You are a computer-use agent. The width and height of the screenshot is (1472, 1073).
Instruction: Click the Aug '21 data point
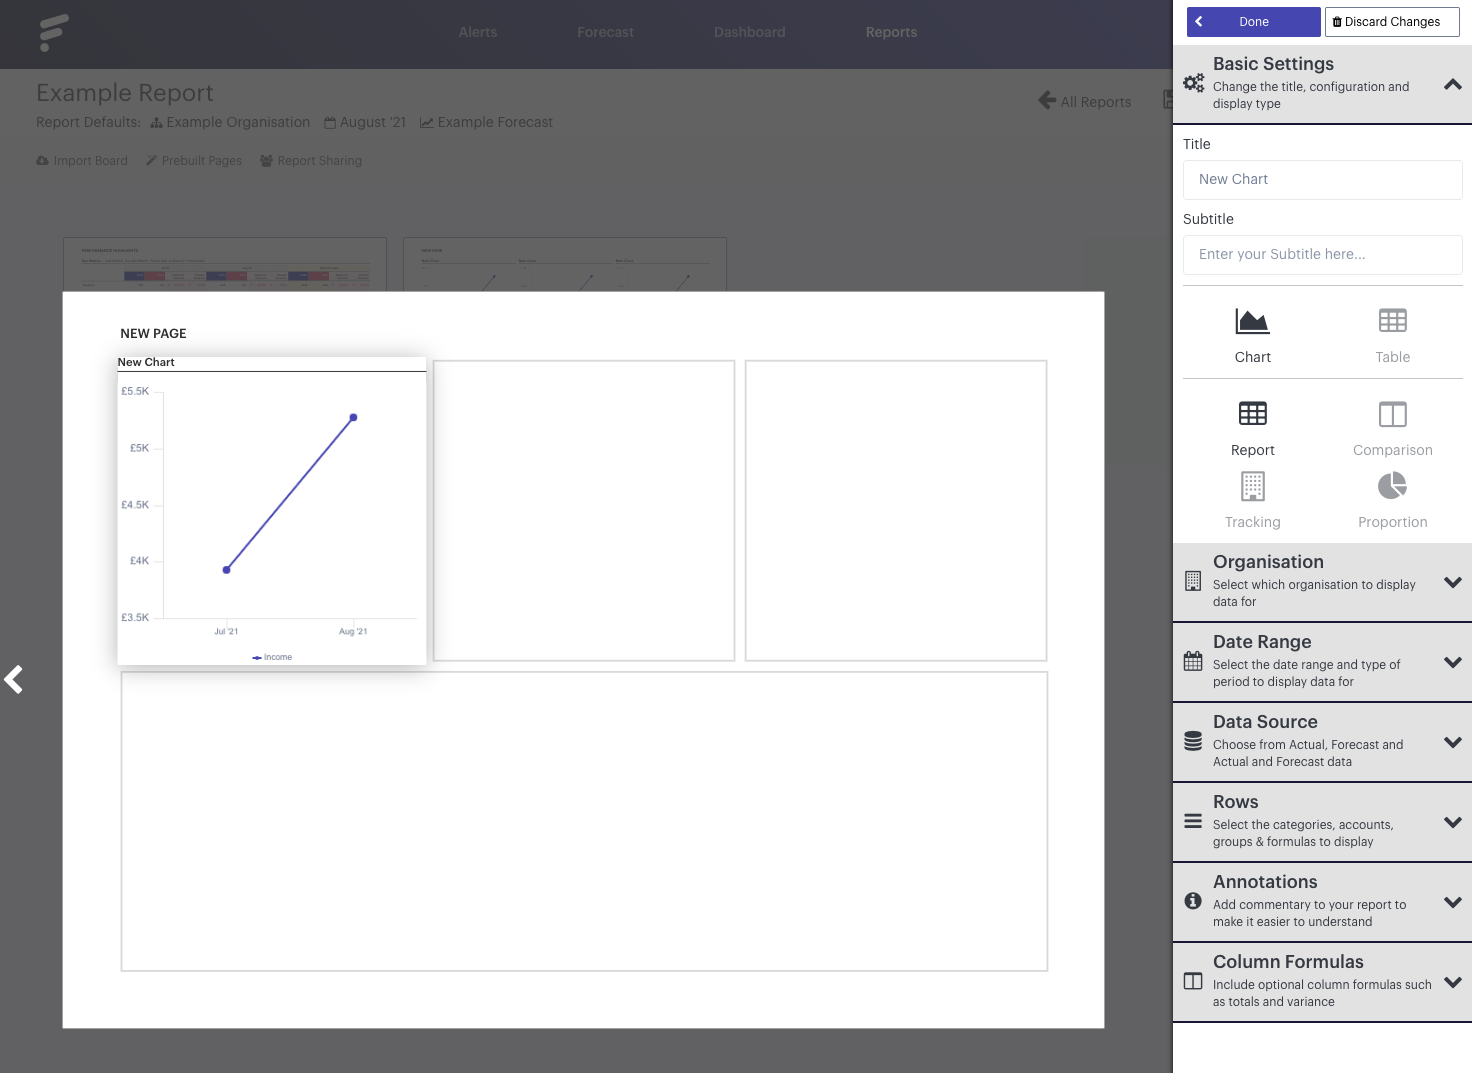353,417
